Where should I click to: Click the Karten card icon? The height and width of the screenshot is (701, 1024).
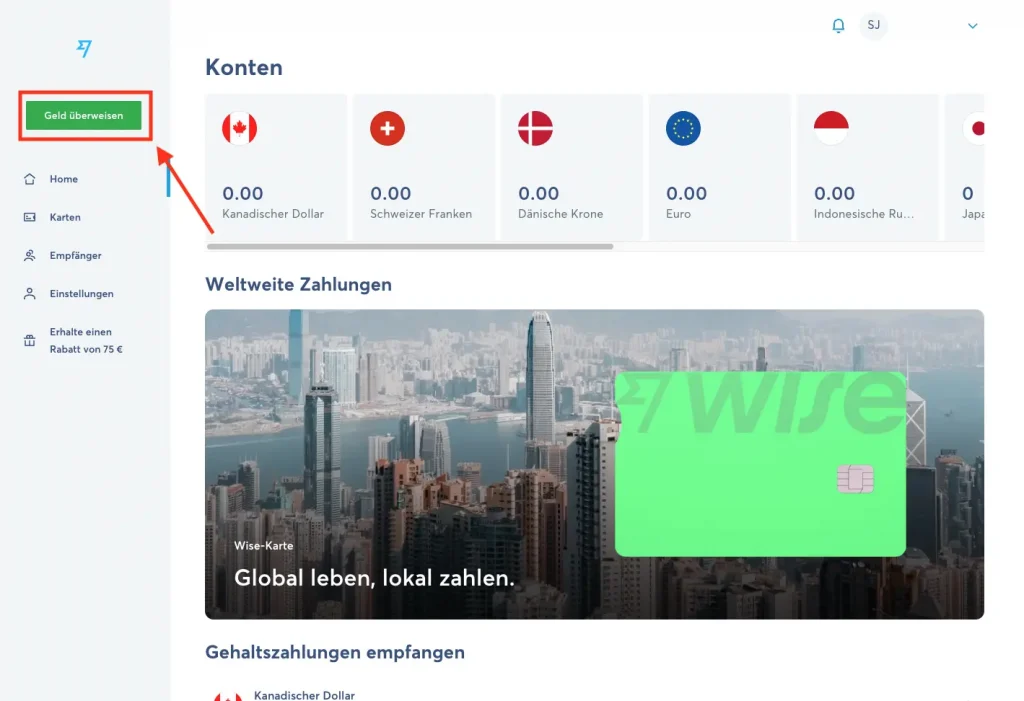click(29, 217)
